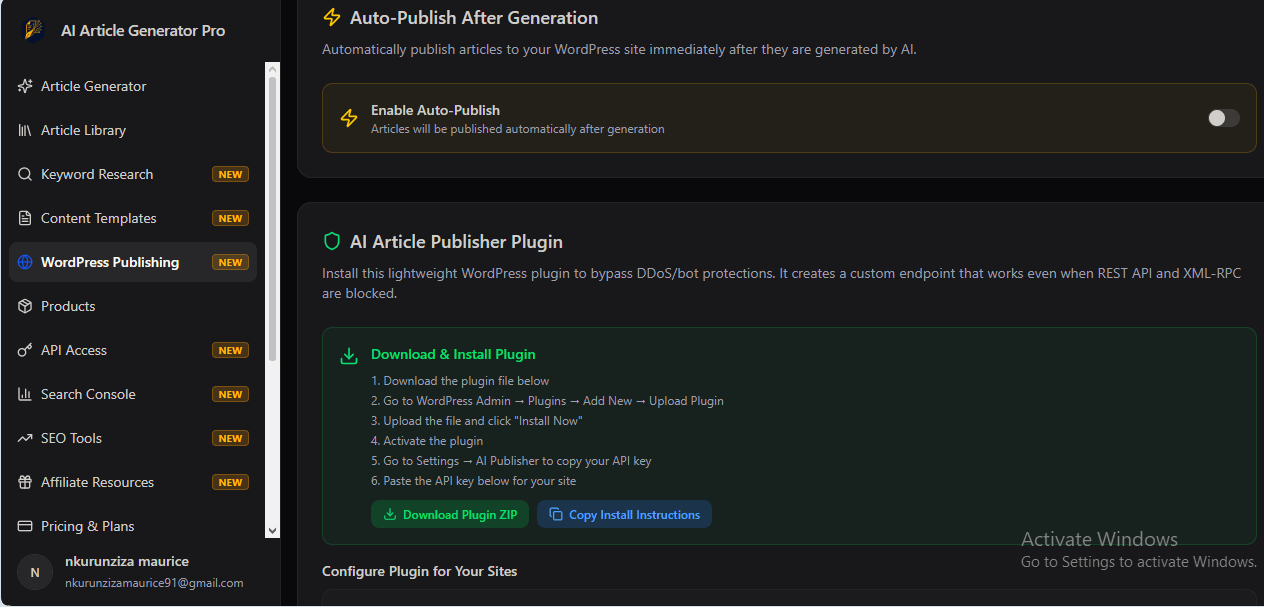Viewport: 1264px width, 607px height.
Task: Navigate to API Access
Action: pyautogui.click(x=133, y=350)
